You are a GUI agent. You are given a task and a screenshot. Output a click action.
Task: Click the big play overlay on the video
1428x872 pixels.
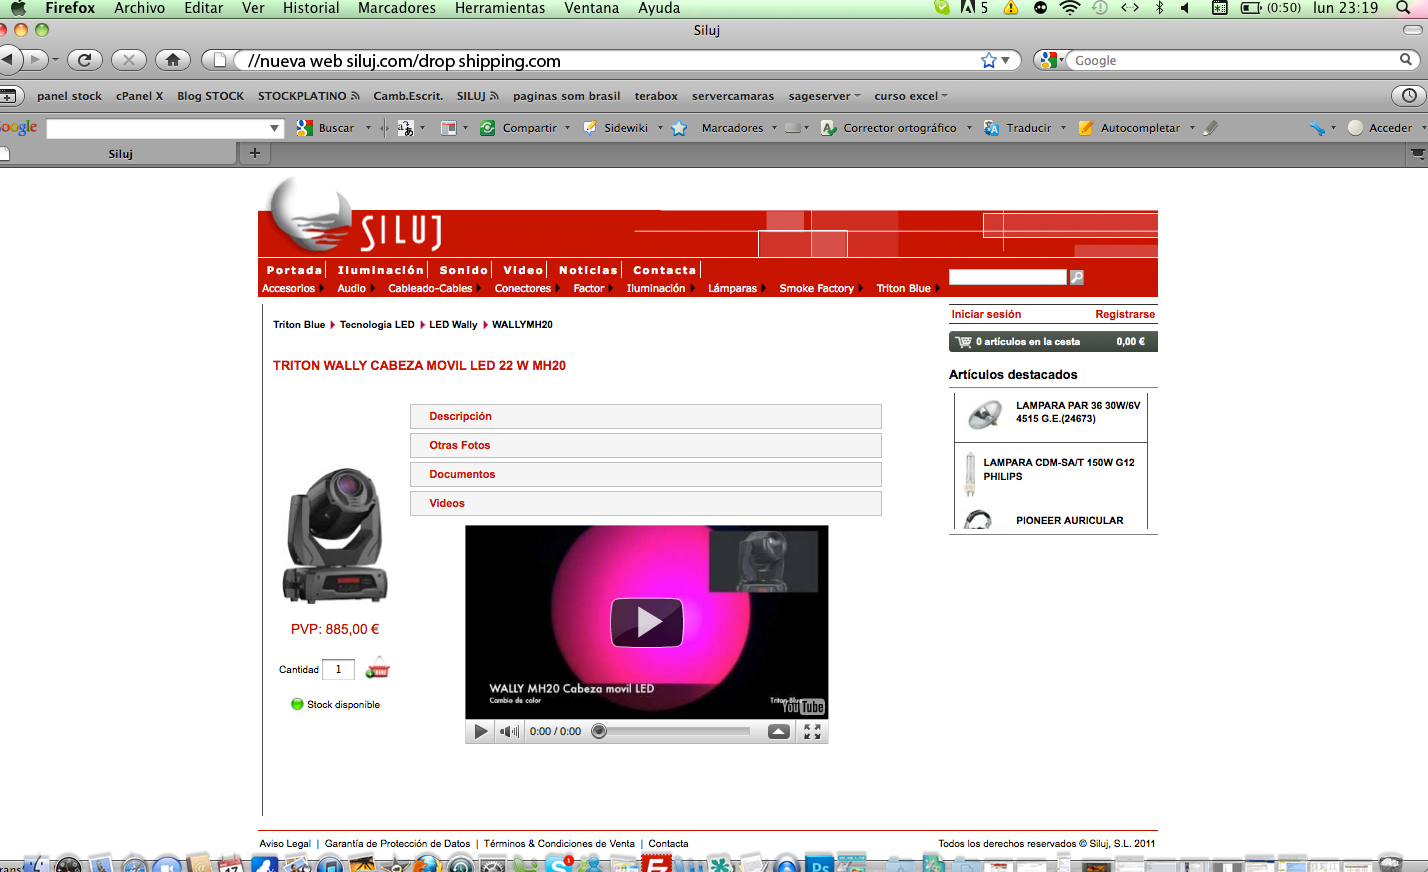(x=647, y=622)
